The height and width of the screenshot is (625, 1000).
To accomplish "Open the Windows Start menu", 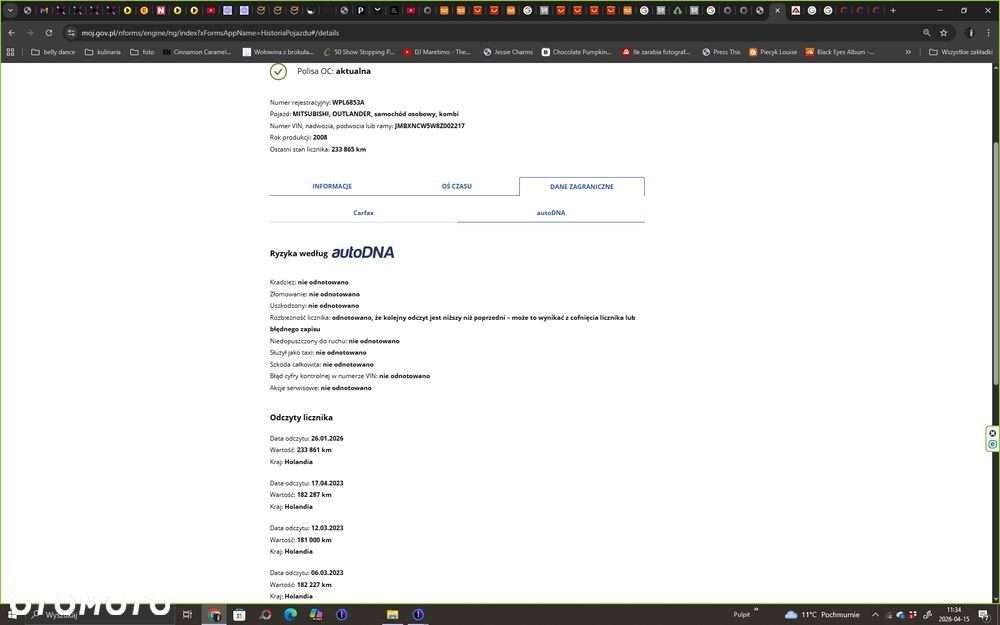I will click(11, 615).
